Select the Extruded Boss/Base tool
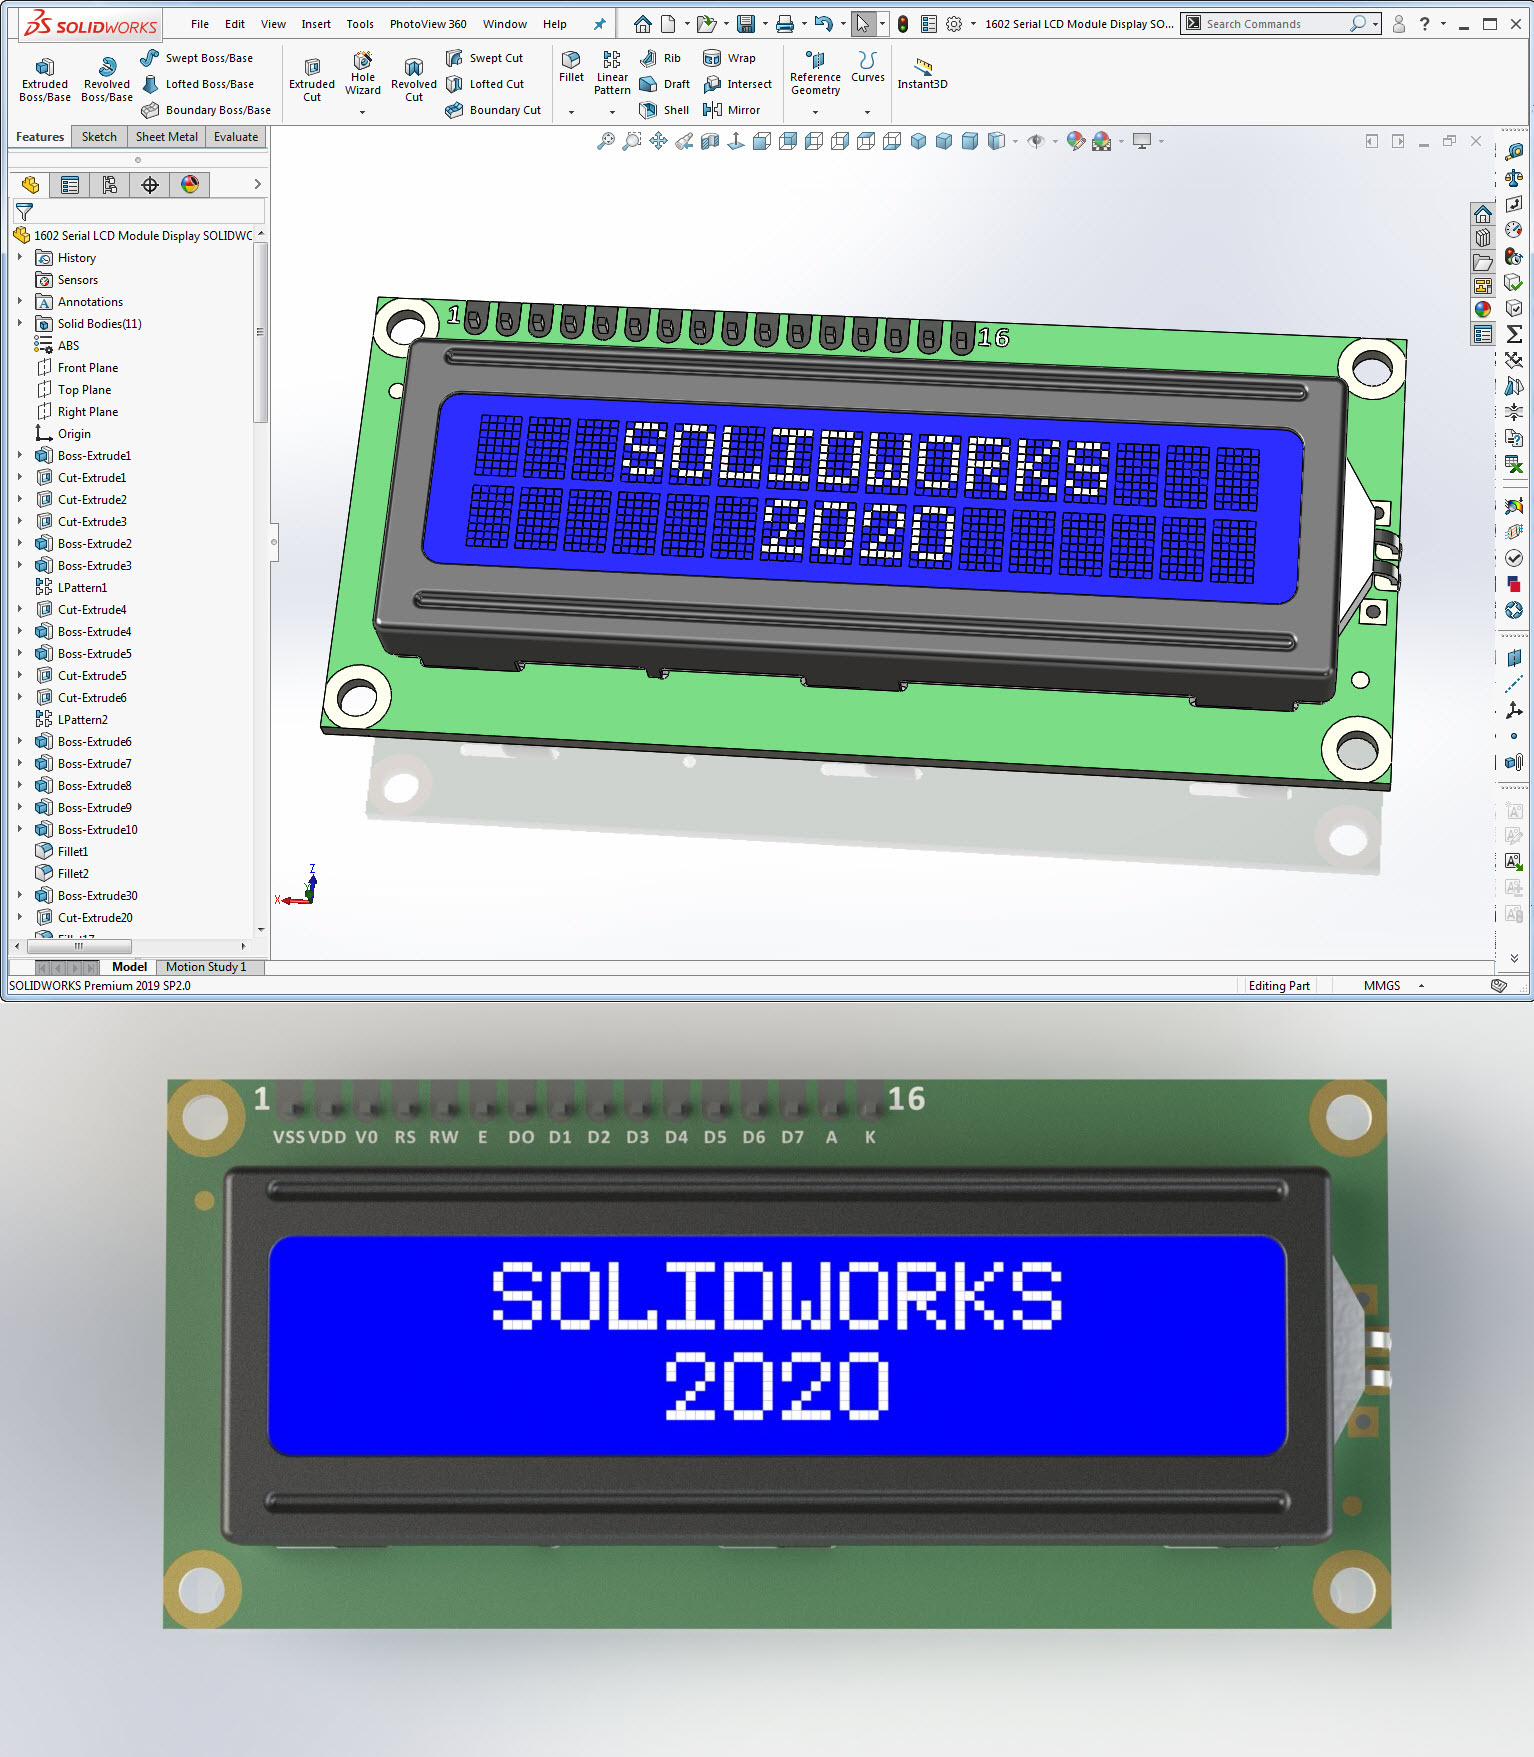This screenshot has height=1757, width=1534. pos(45,80)
